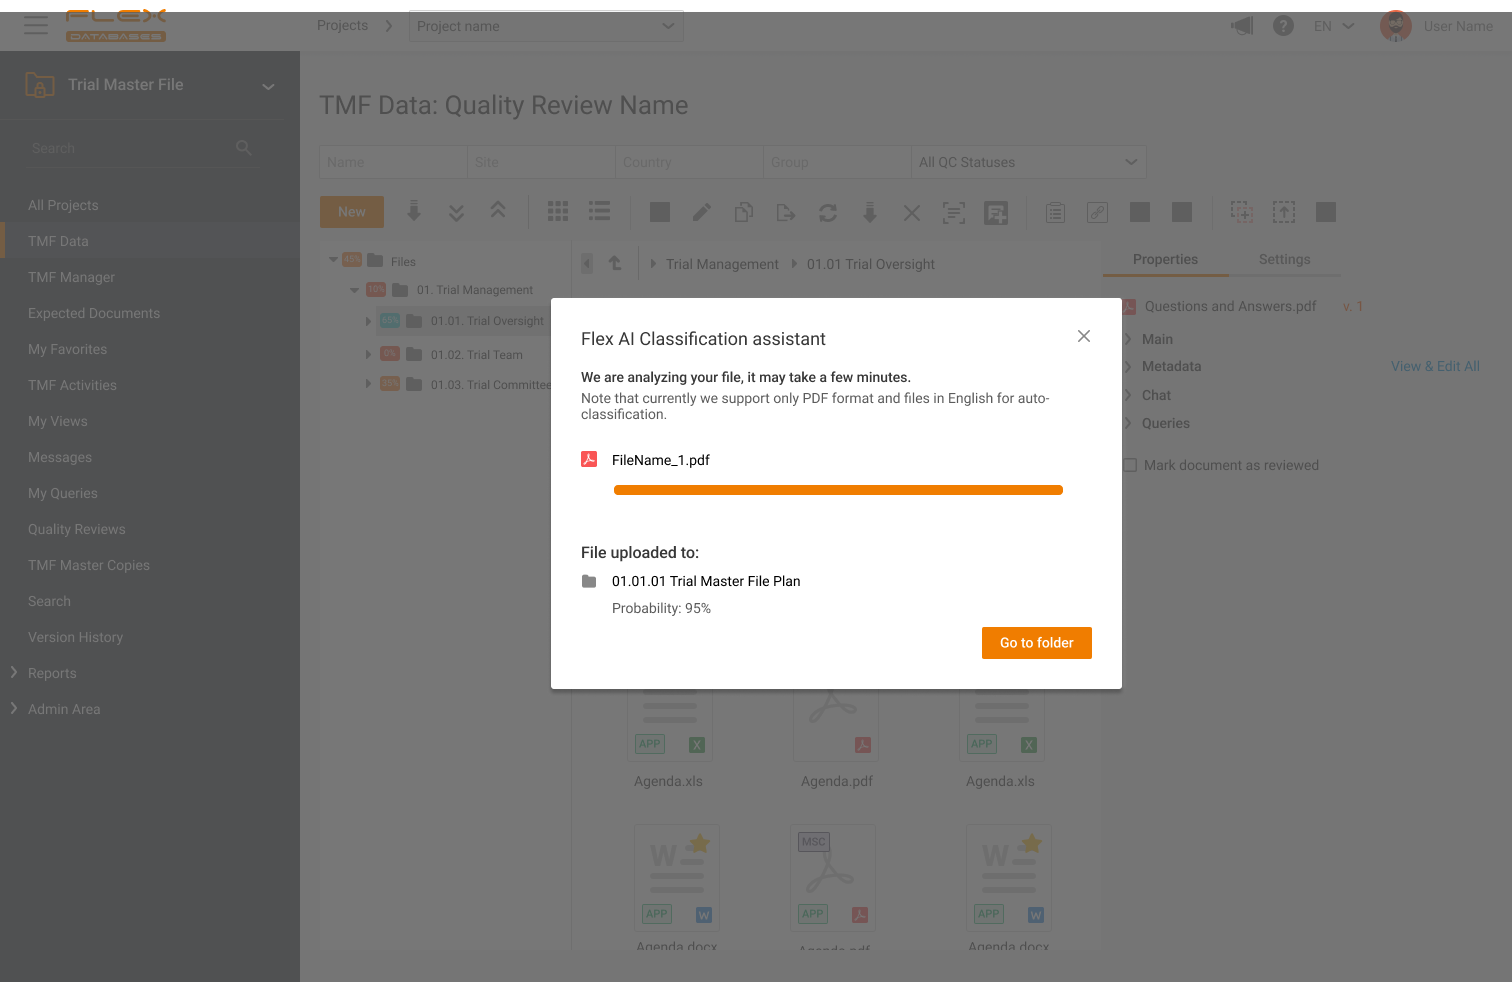Image resolution: width=1512 pixels, height=982 pixels.
Task: Switch to the Settings tab
Action: pos(1284,259)
